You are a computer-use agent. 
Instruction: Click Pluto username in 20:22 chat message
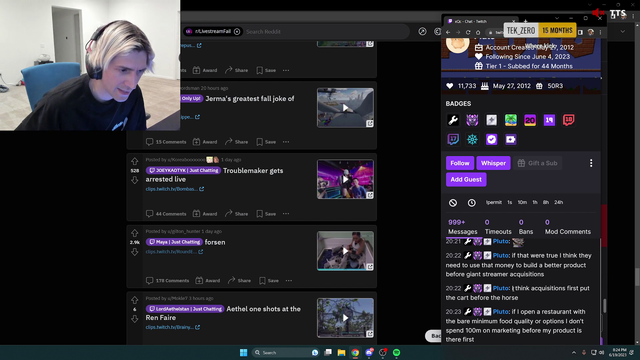[x=501, y=256]
